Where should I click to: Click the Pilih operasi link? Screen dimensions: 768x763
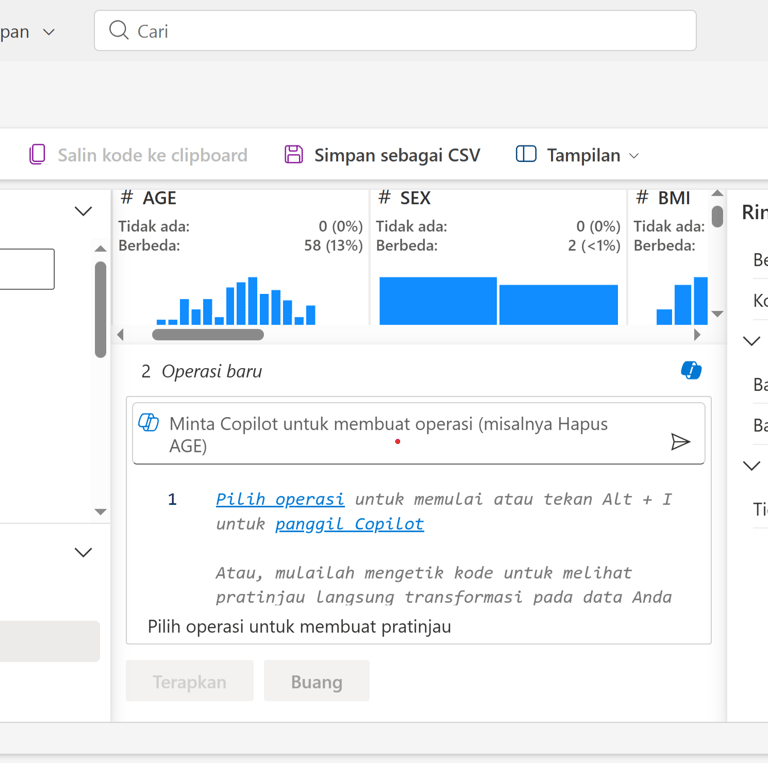coord(280,499)
